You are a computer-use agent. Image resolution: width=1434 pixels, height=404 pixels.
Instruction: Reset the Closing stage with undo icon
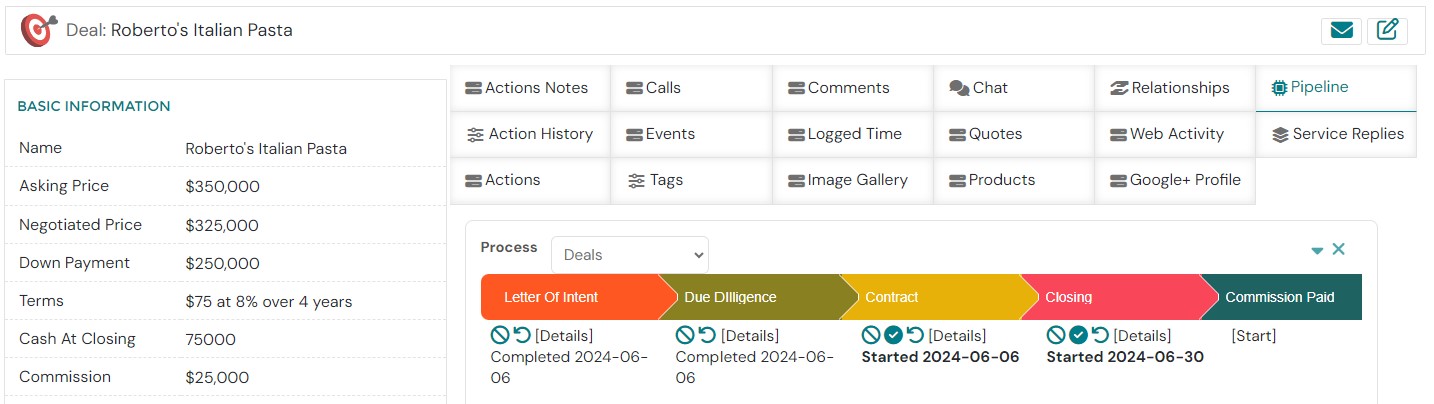coord(1100,335)
